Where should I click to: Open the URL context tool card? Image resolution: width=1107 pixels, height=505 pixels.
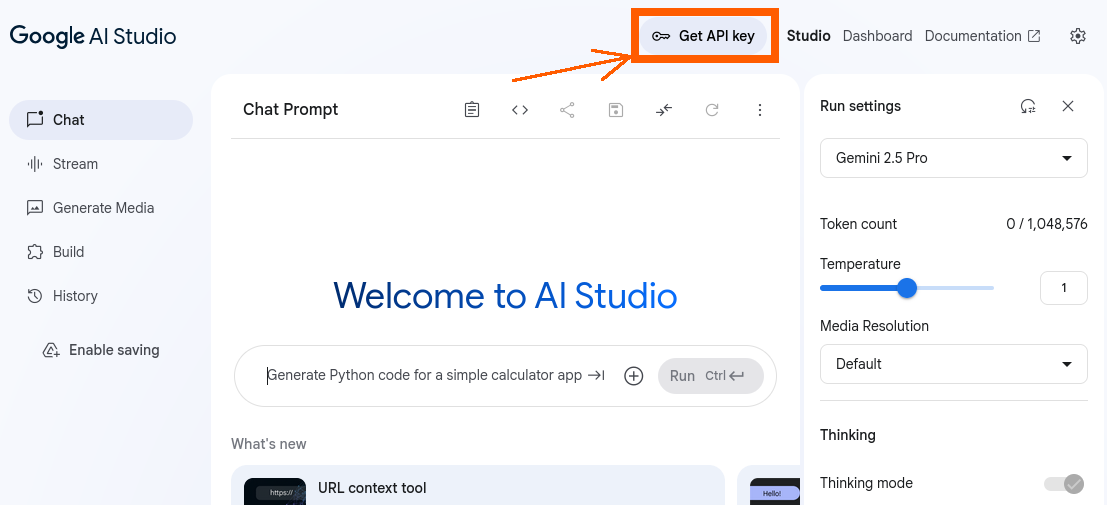coord(477,485)
